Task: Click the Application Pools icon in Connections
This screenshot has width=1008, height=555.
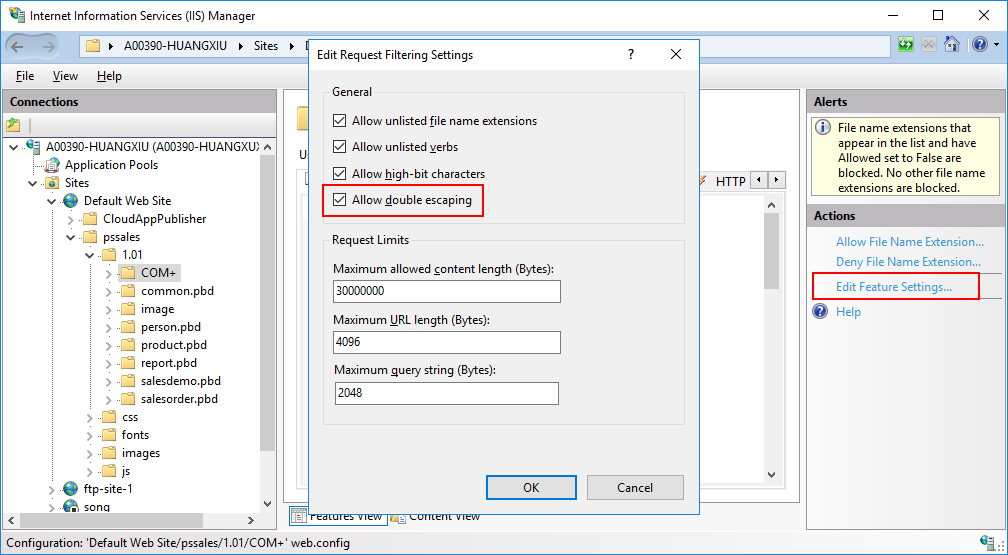Action: [52, 165]
